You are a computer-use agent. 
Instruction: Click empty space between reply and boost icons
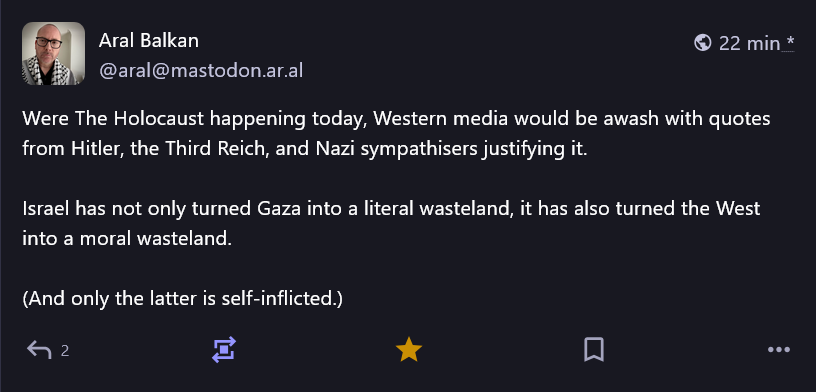tap(141, 350)
